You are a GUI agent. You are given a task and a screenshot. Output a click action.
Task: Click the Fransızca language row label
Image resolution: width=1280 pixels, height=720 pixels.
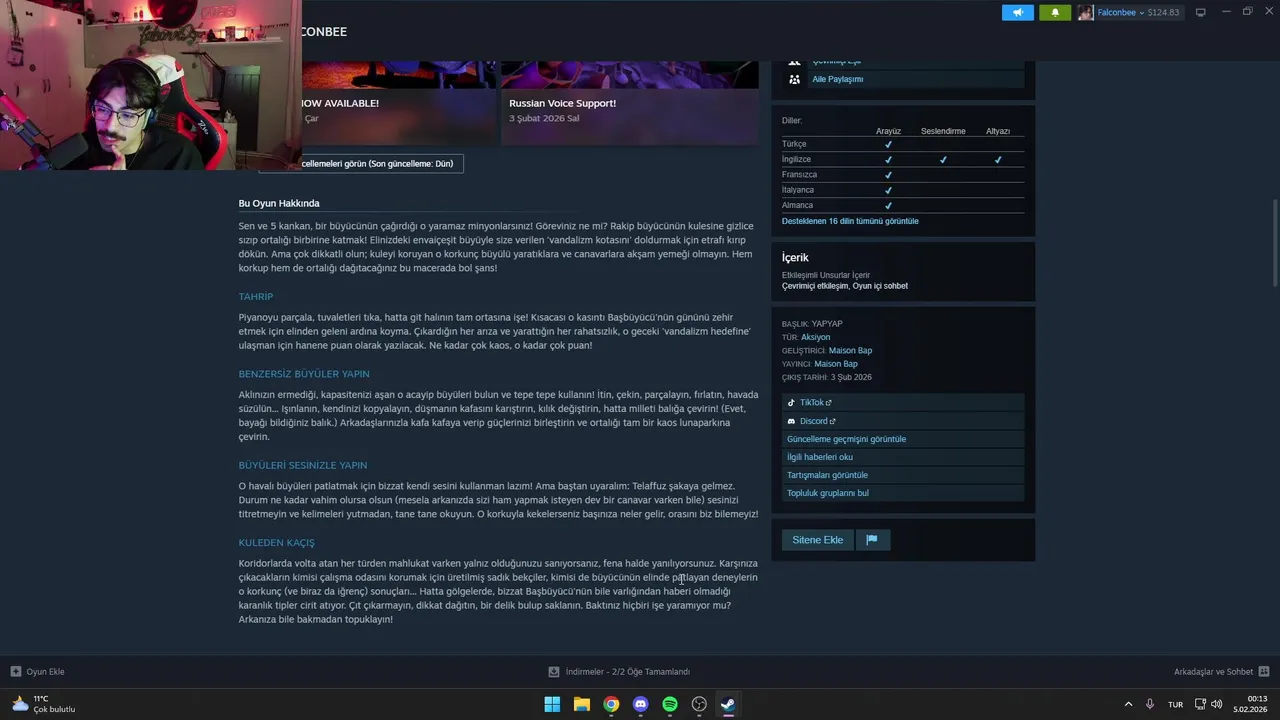(798, 175)
